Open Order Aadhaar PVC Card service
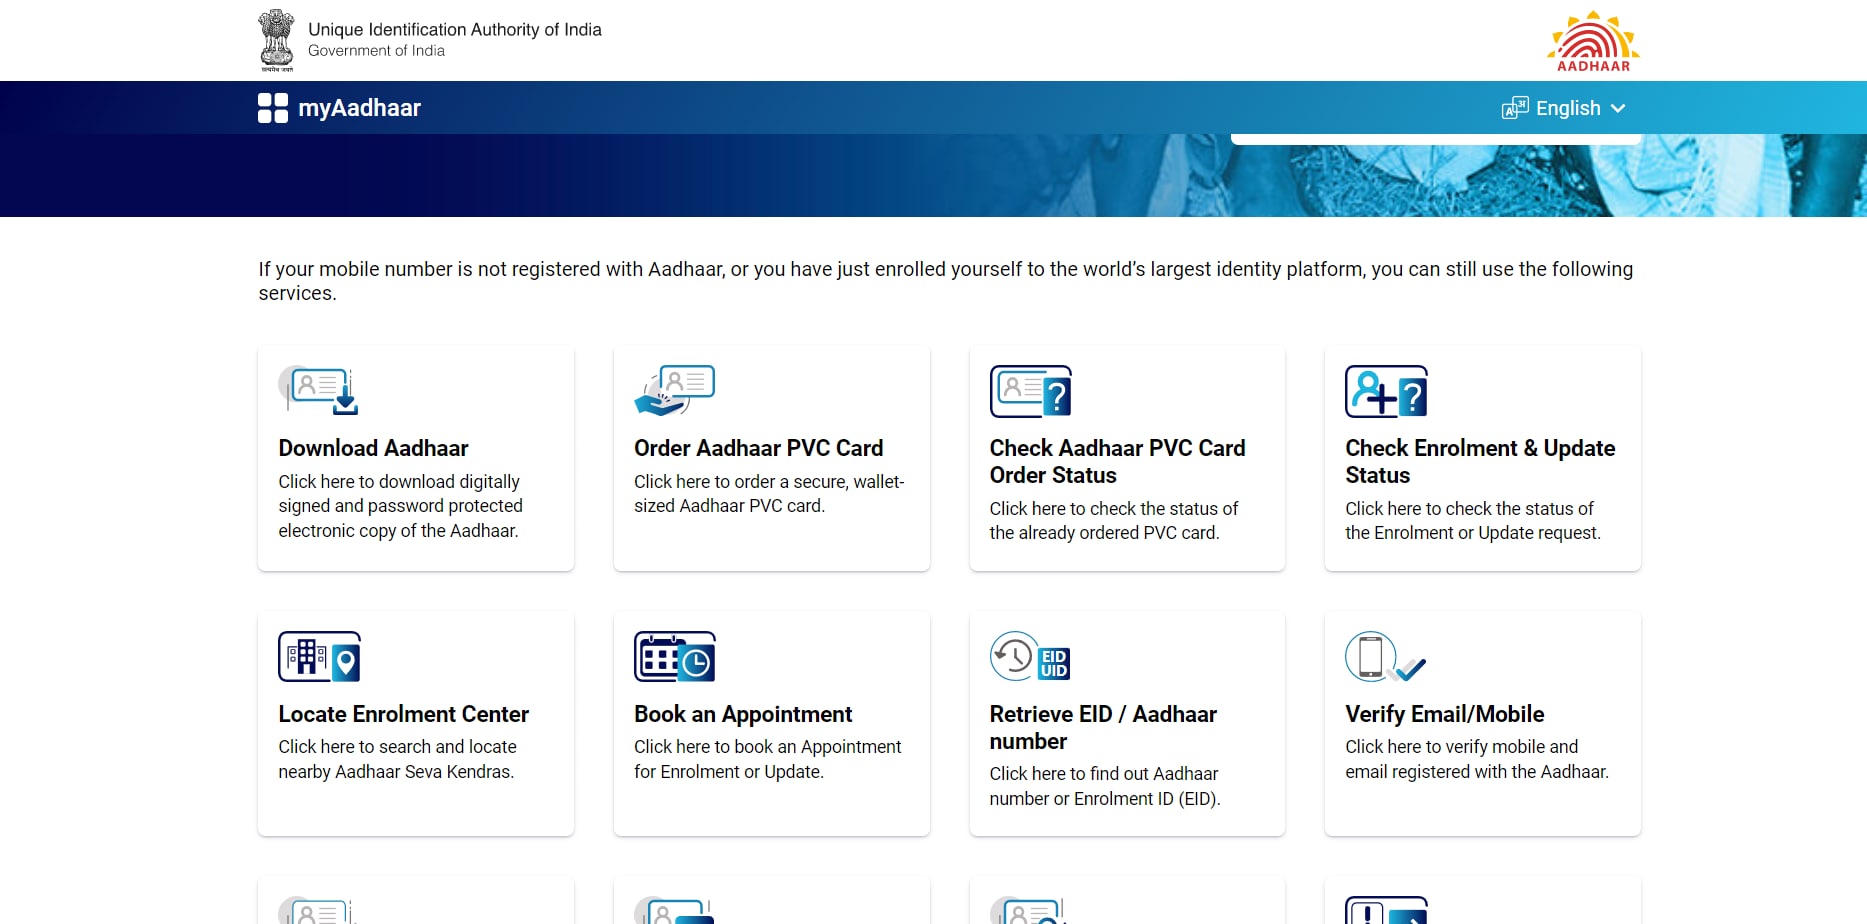This screenshot has height=924, width=1867. [x=772, y=459]
